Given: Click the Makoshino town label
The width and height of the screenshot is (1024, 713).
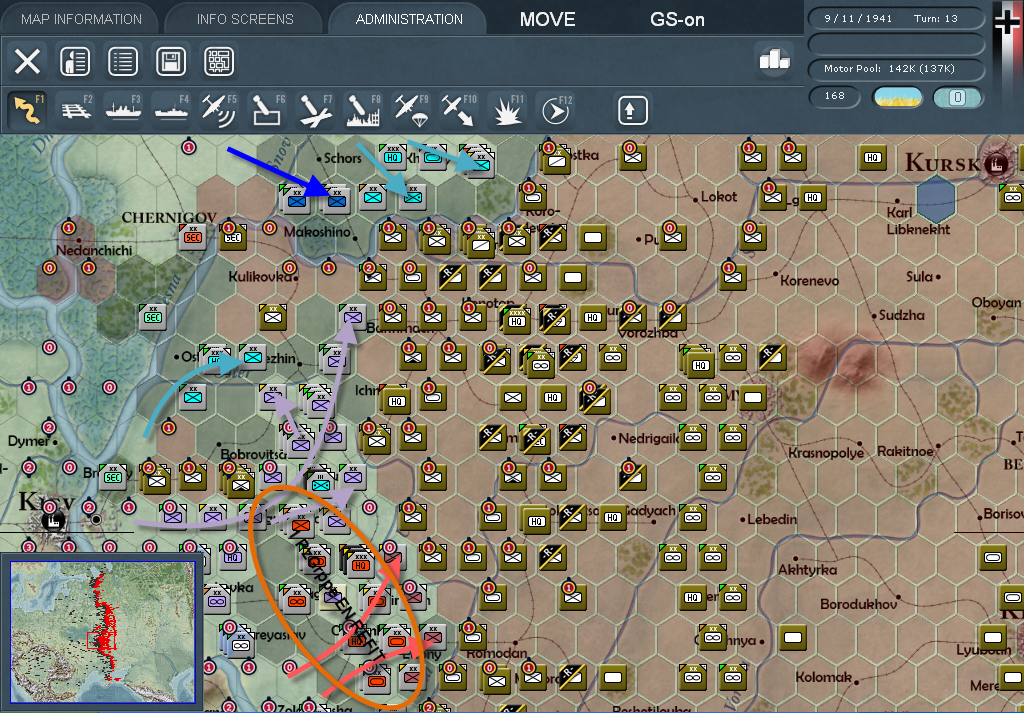Looking at the screenshot, I should (x=319, y=232).
